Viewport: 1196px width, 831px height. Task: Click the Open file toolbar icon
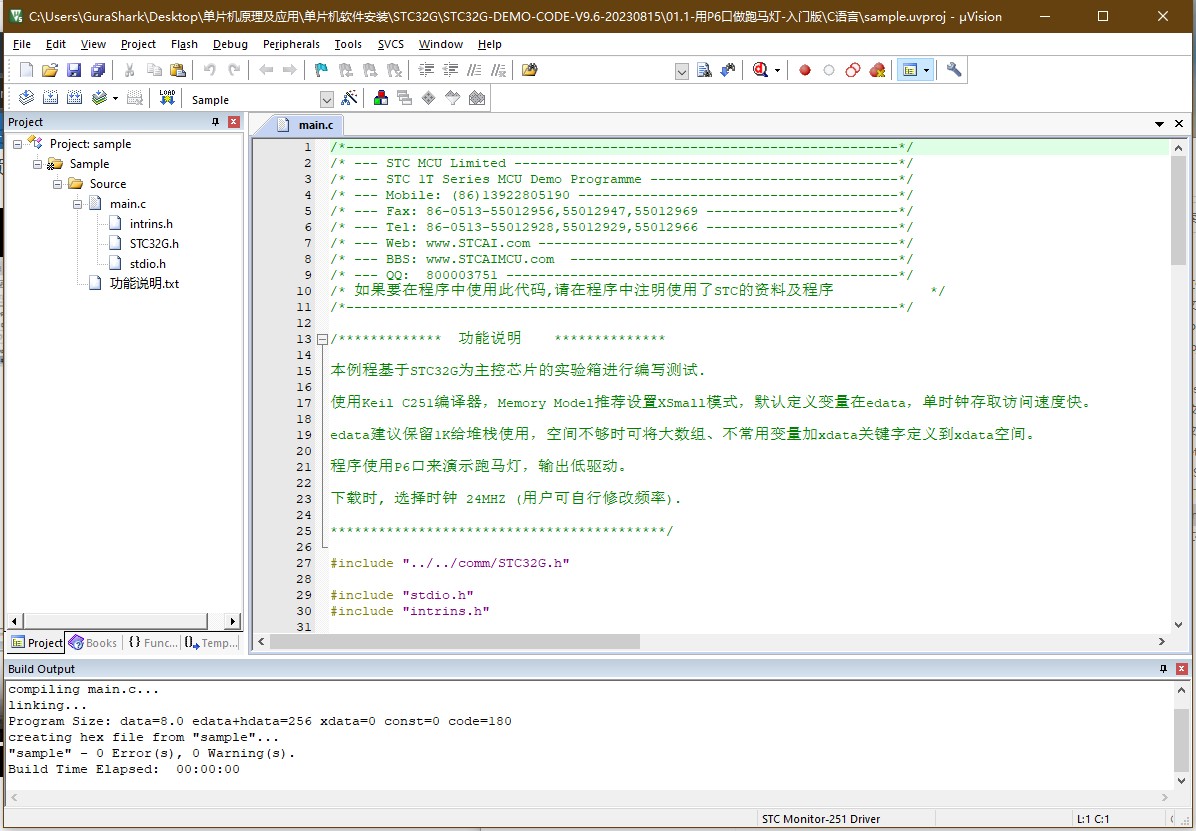point(50,70)
